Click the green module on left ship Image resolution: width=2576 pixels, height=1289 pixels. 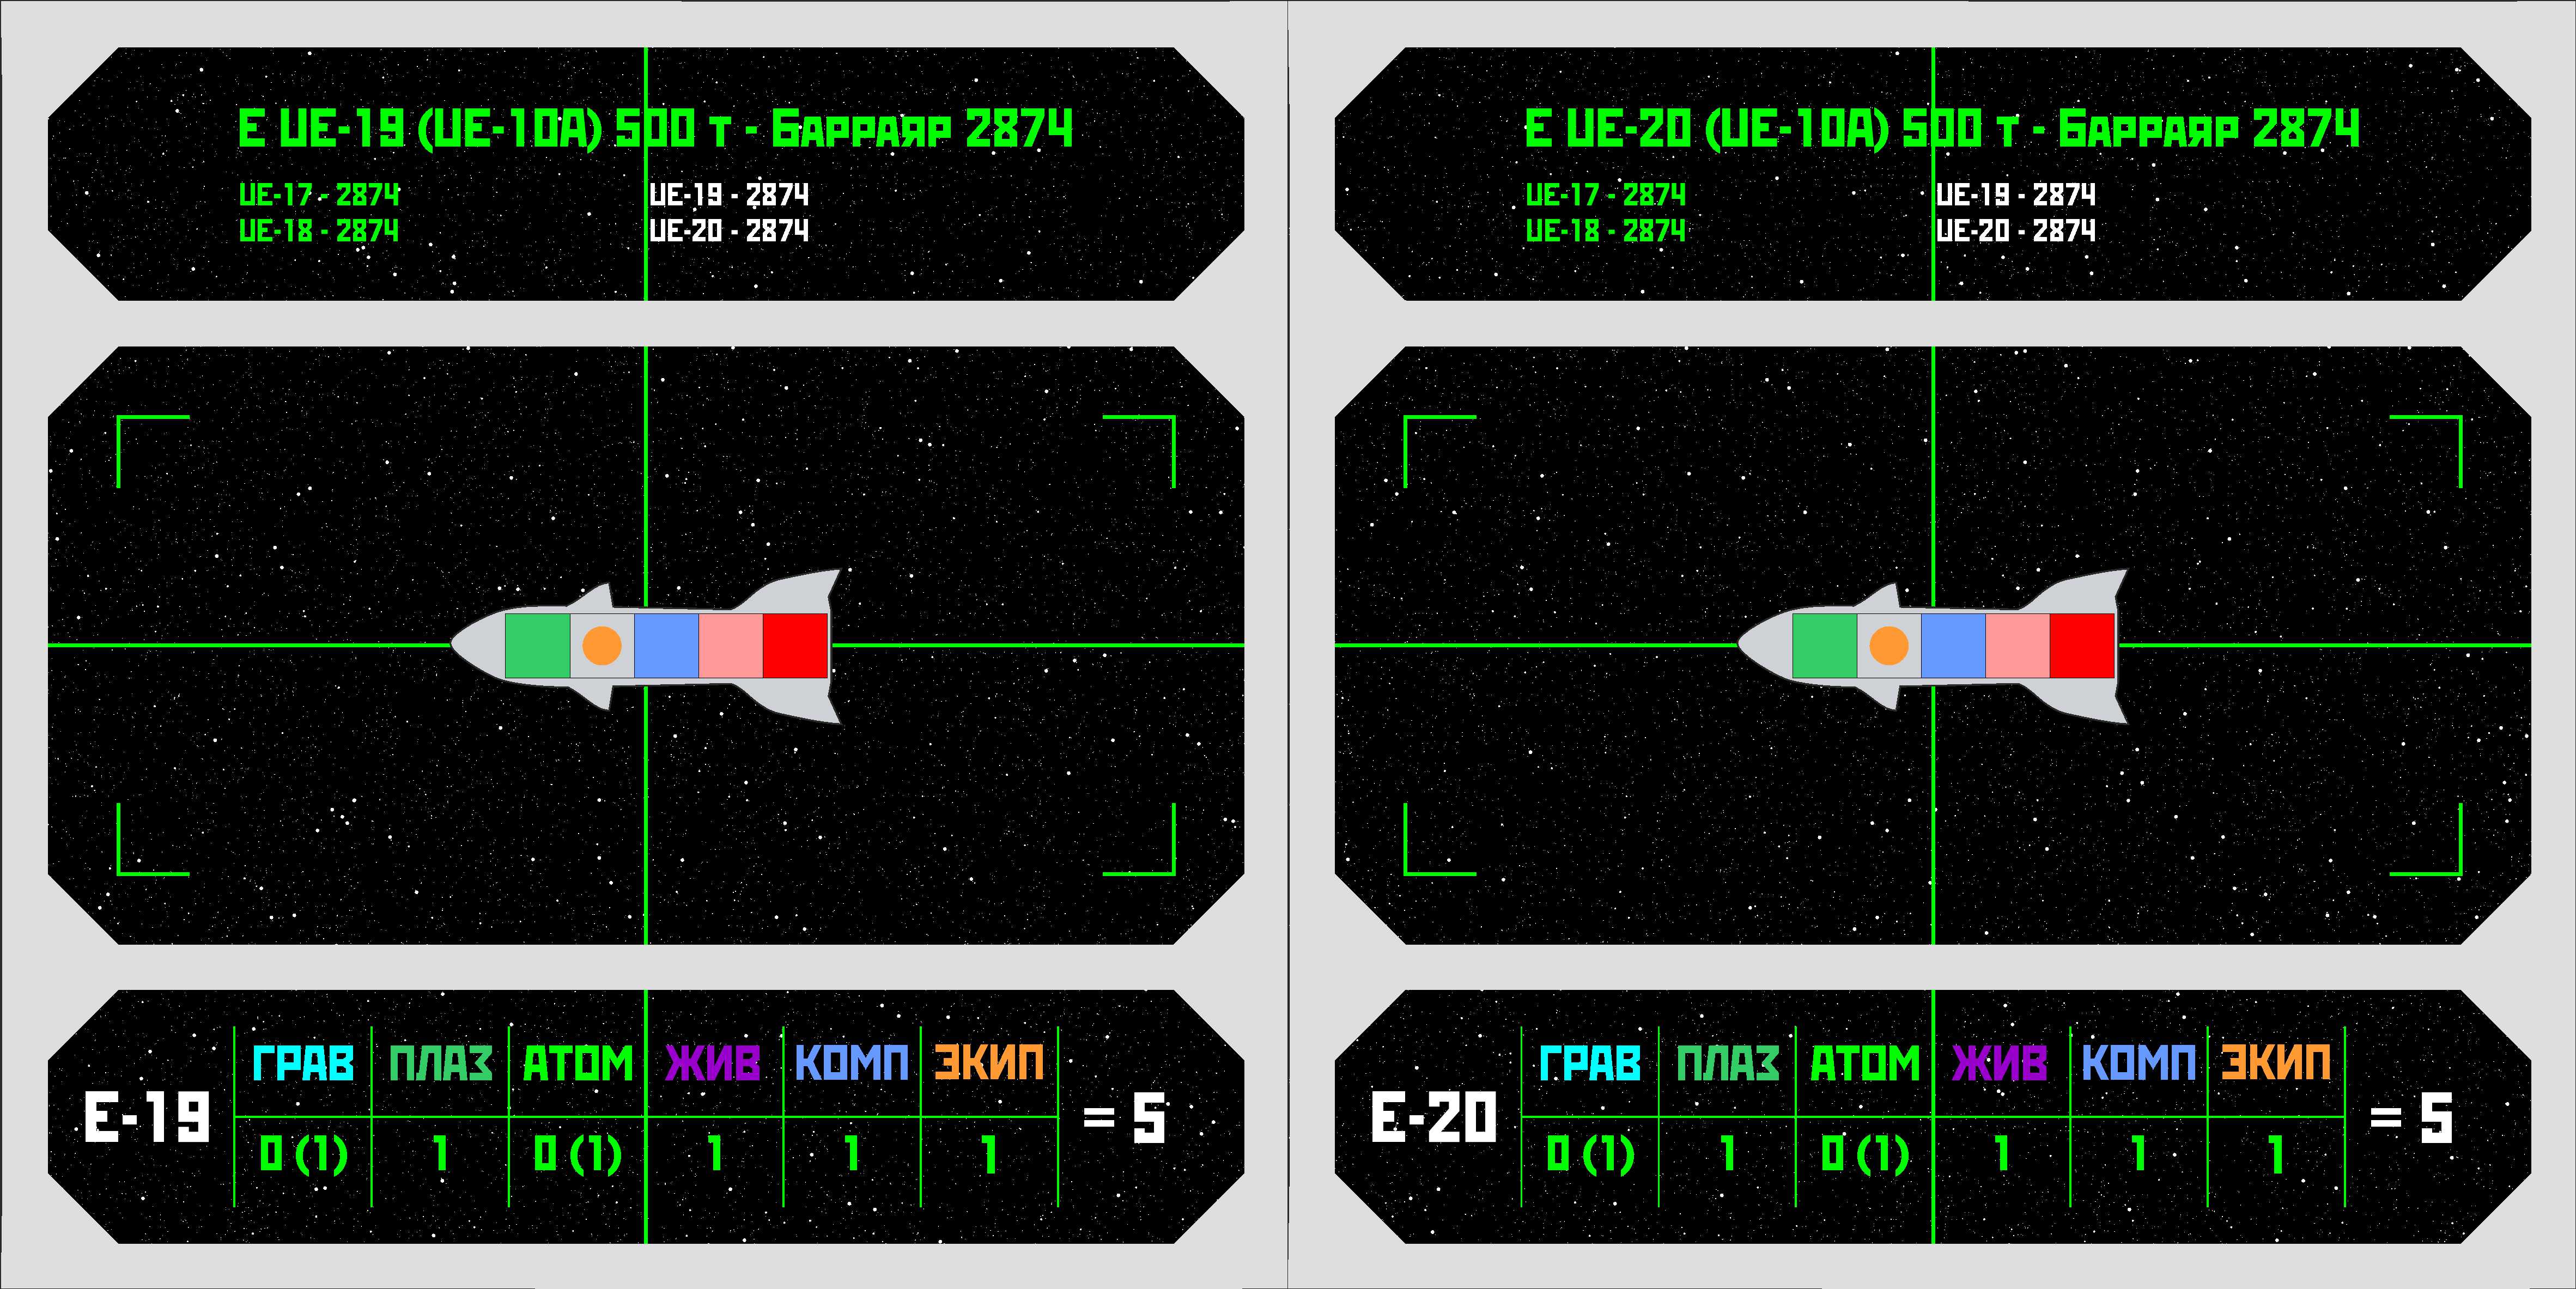537,646
